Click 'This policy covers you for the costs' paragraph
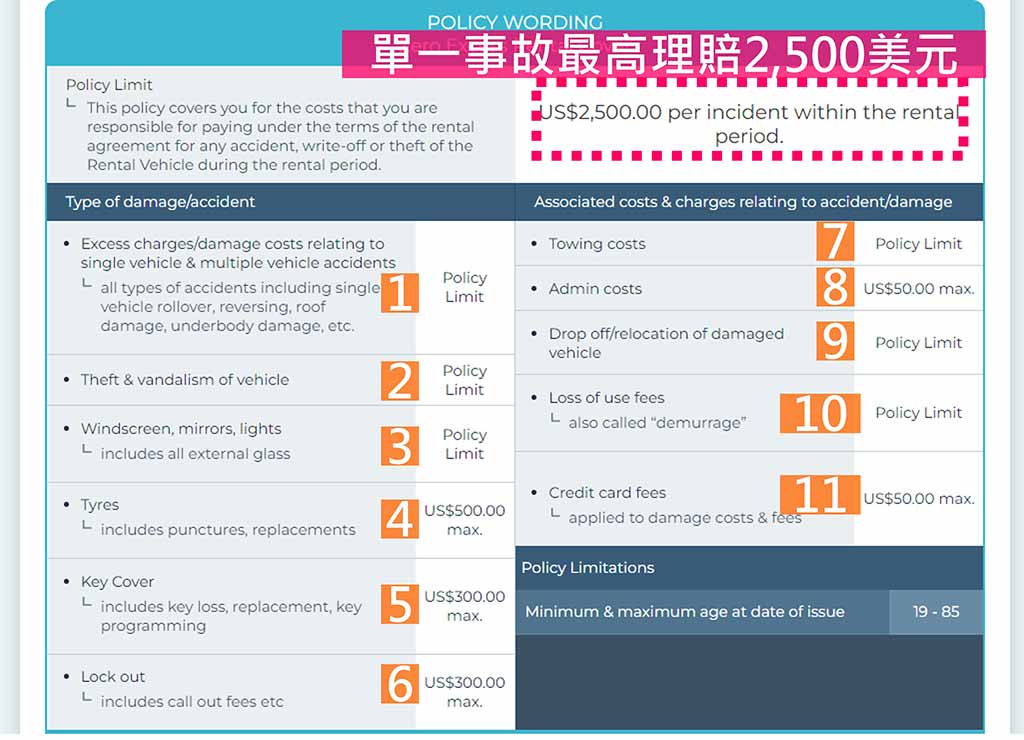 tap(281, 136)
